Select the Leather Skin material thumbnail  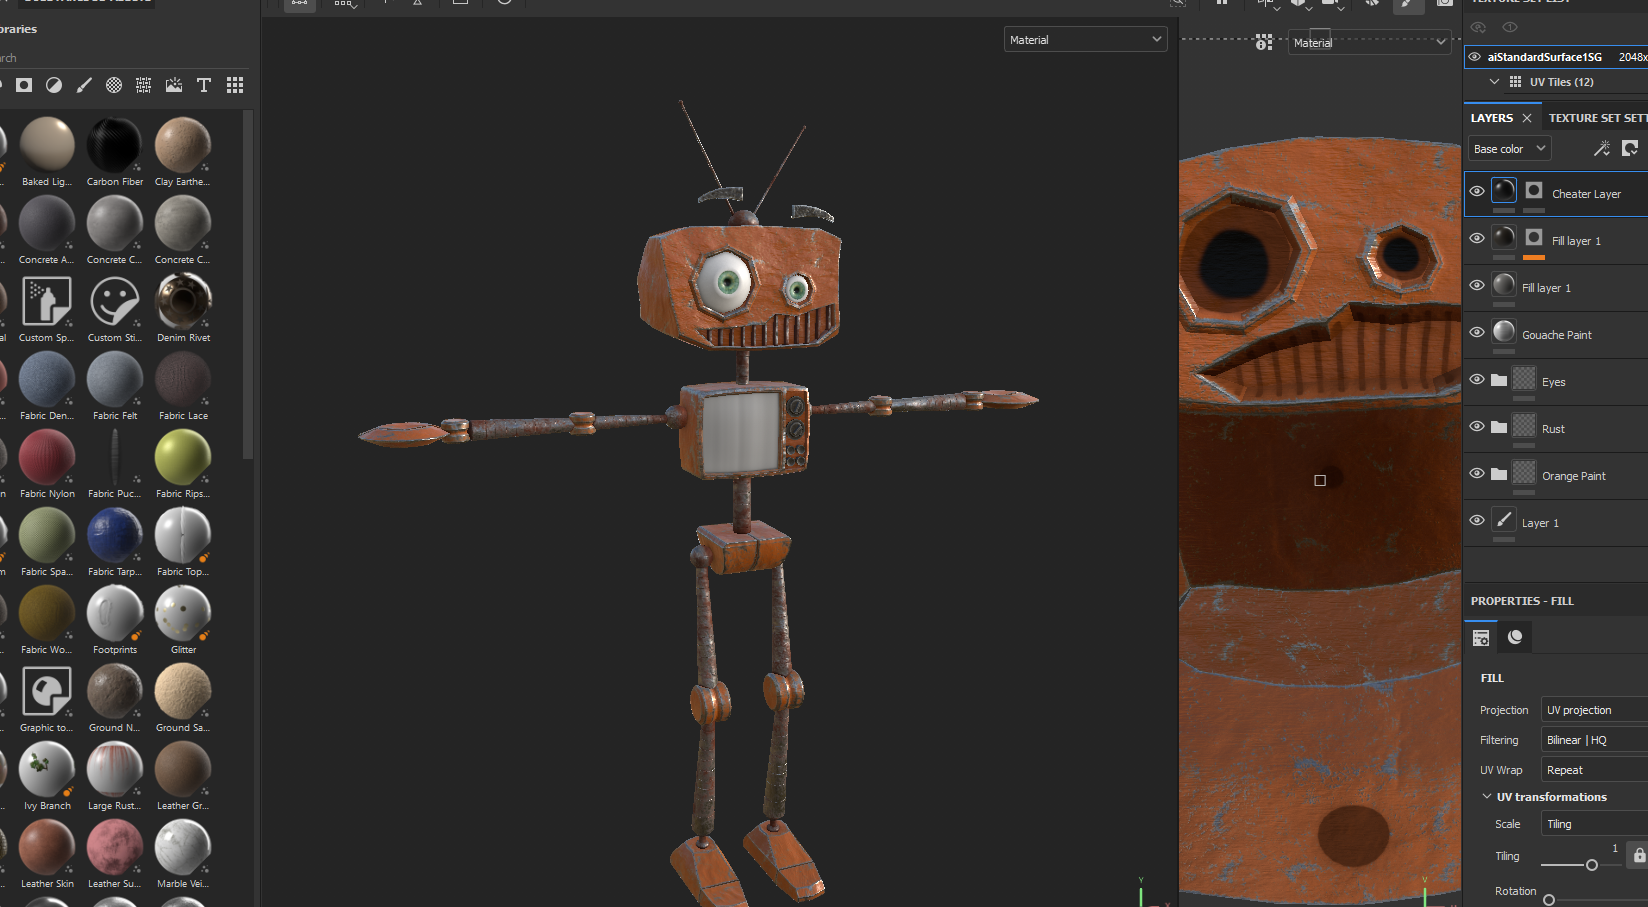pyautogui.click(x=47, y=847)
